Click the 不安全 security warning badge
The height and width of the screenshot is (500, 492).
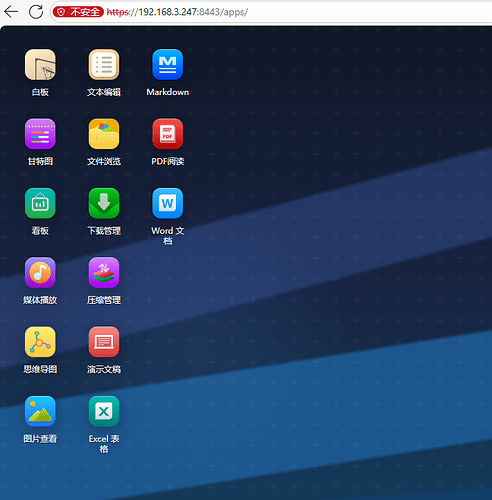point(78,12)
